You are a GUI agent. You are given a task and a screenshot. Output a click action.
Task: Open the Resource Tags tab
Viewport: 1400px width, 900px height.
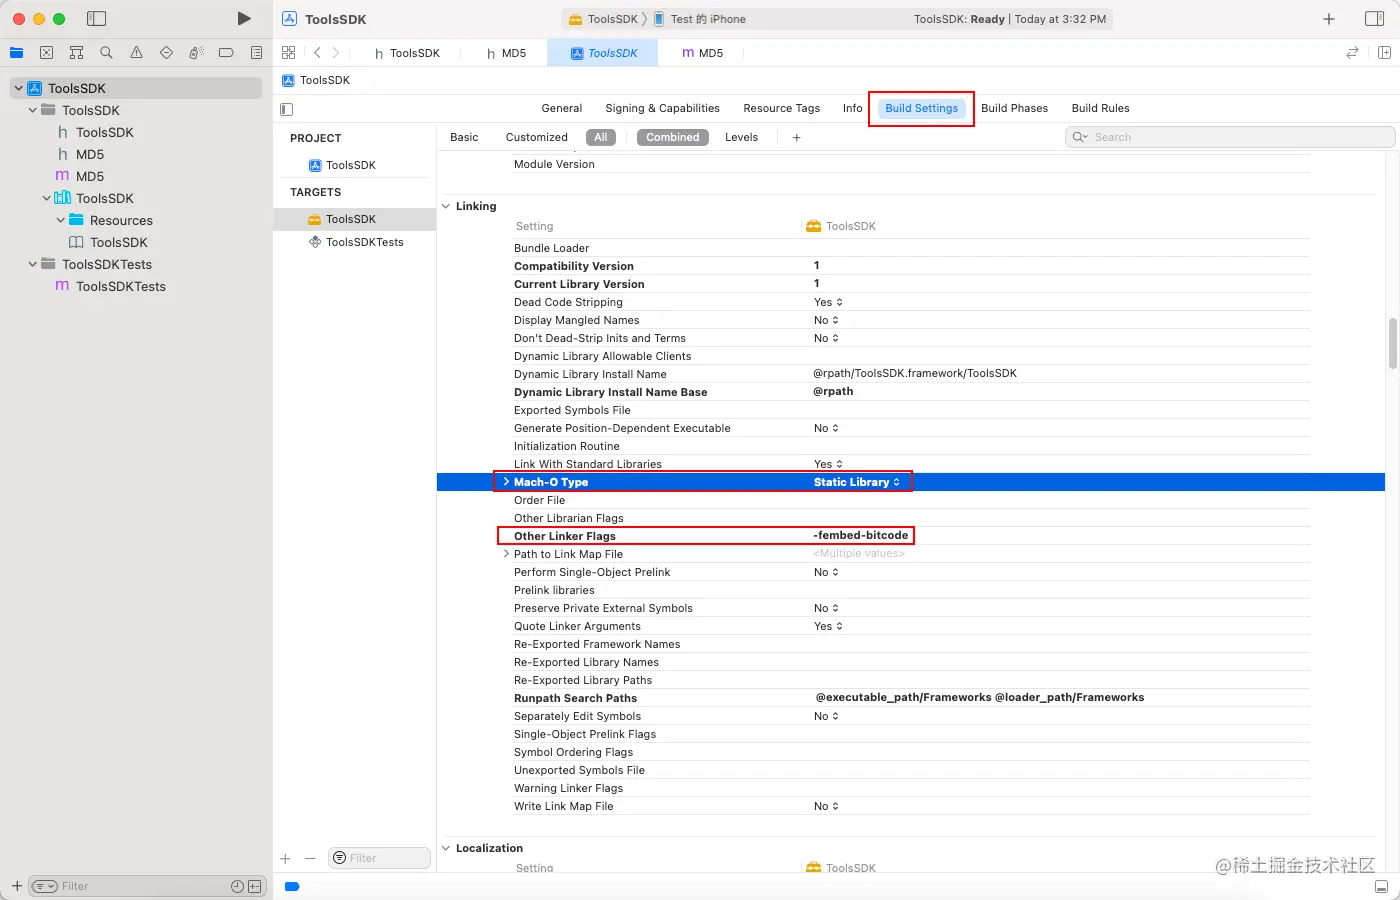[781, 108]
